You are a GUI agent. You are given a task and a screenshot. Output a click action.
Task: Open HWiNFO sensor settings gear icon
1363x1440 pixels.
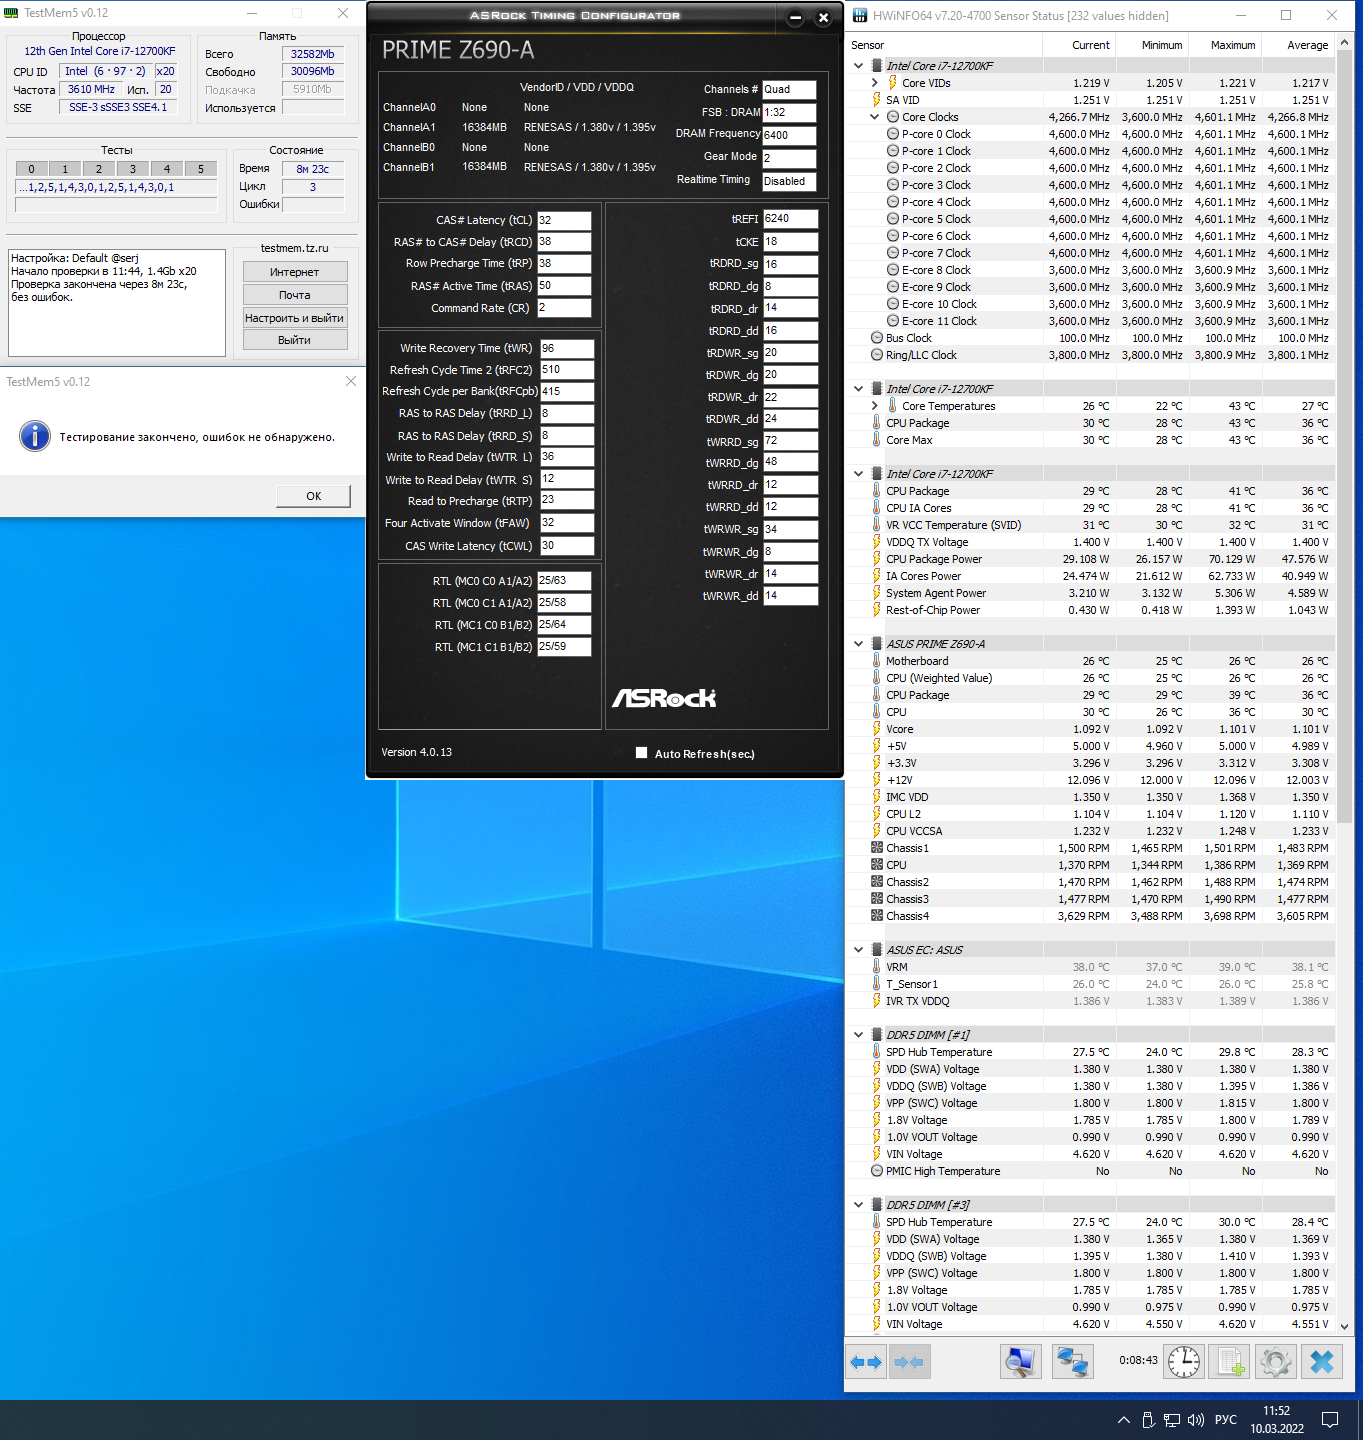[1276, 1362]
